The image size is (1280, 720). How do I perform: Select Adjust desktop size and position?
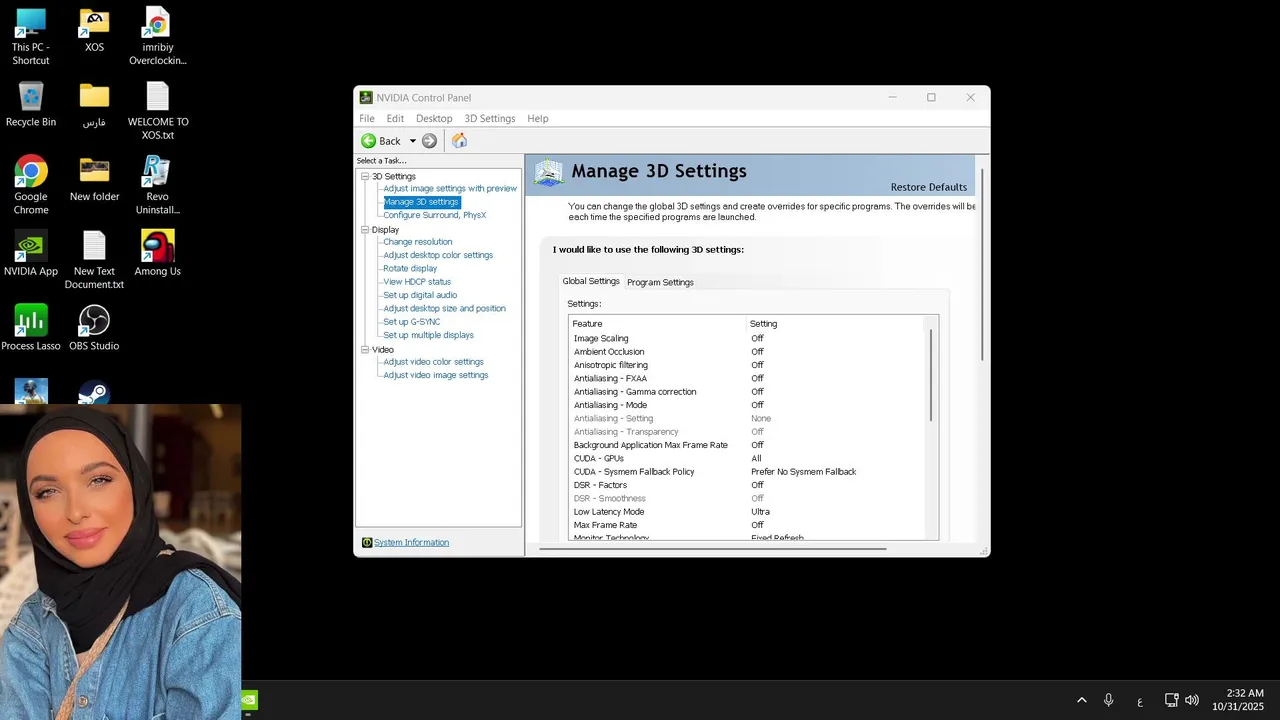point(444,308)
